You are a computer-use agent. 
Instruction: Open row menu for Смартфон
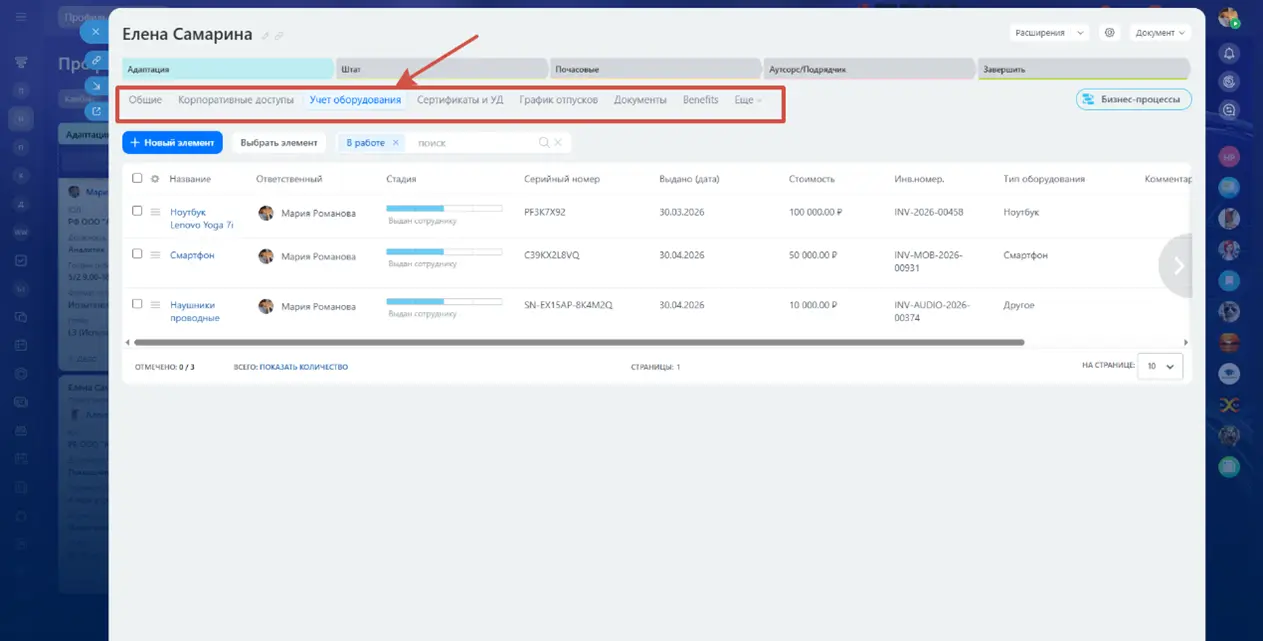point(155,255)
